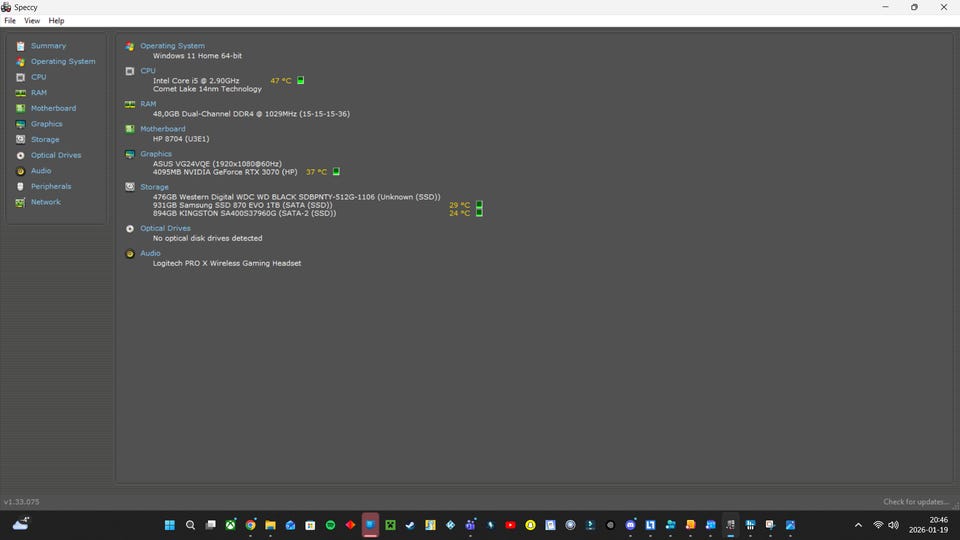Viewport: 960px width, 540px height.
Task: Click the ASUS VG24VQE monitor line
Action: point(217,164)
